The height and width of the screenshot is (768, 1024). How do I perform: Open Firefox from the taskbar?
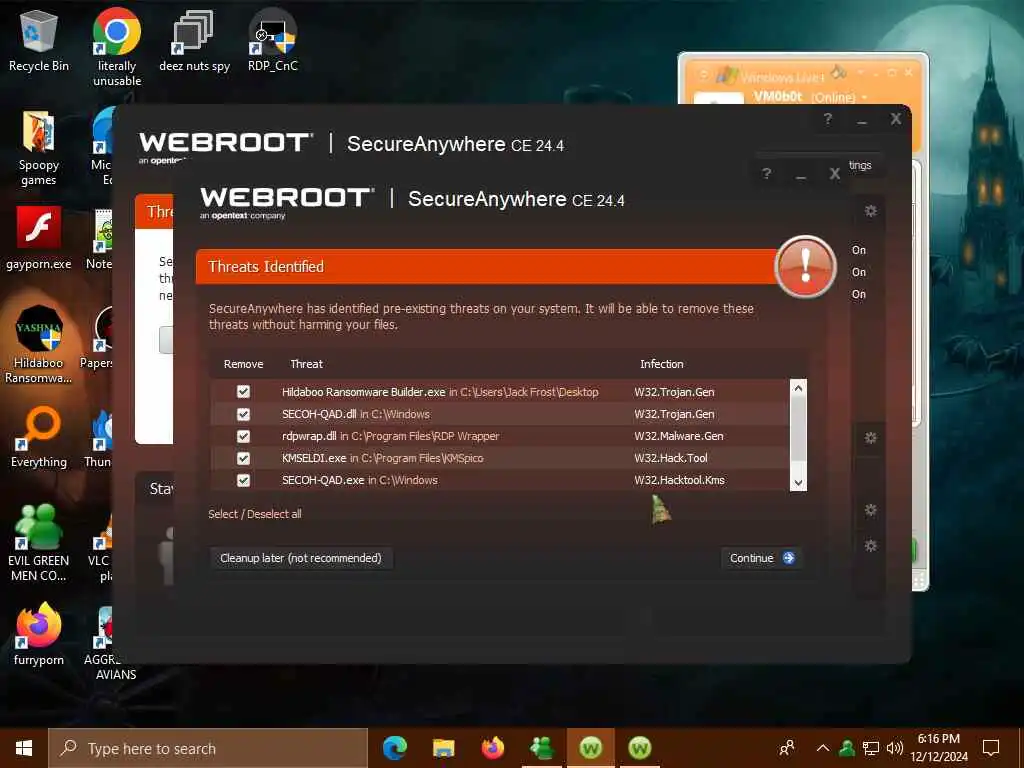click(492, 748)
